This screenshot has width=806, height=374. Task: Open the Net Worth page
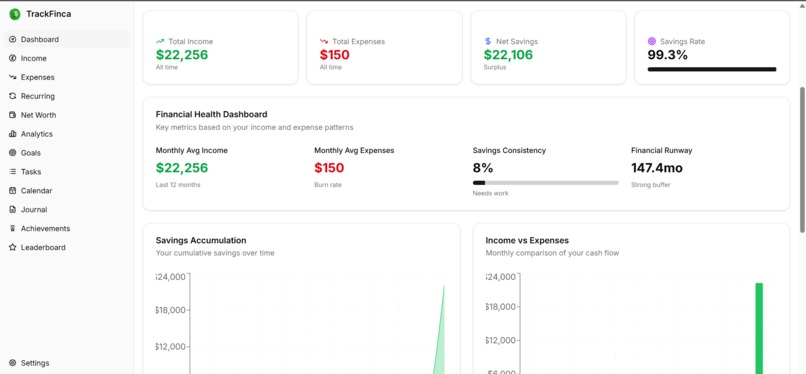67,115
